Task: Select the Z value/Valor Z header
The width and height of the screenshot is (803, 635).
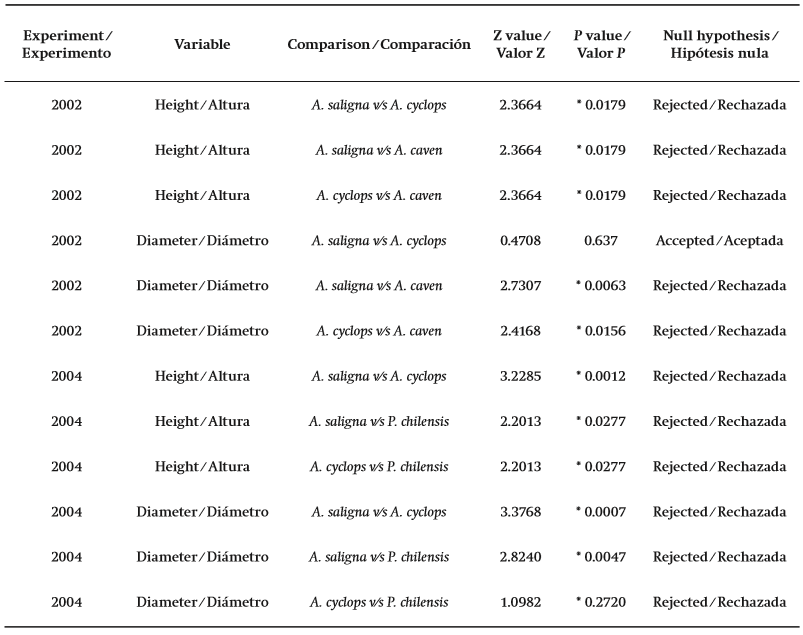Action: point(520,44)
